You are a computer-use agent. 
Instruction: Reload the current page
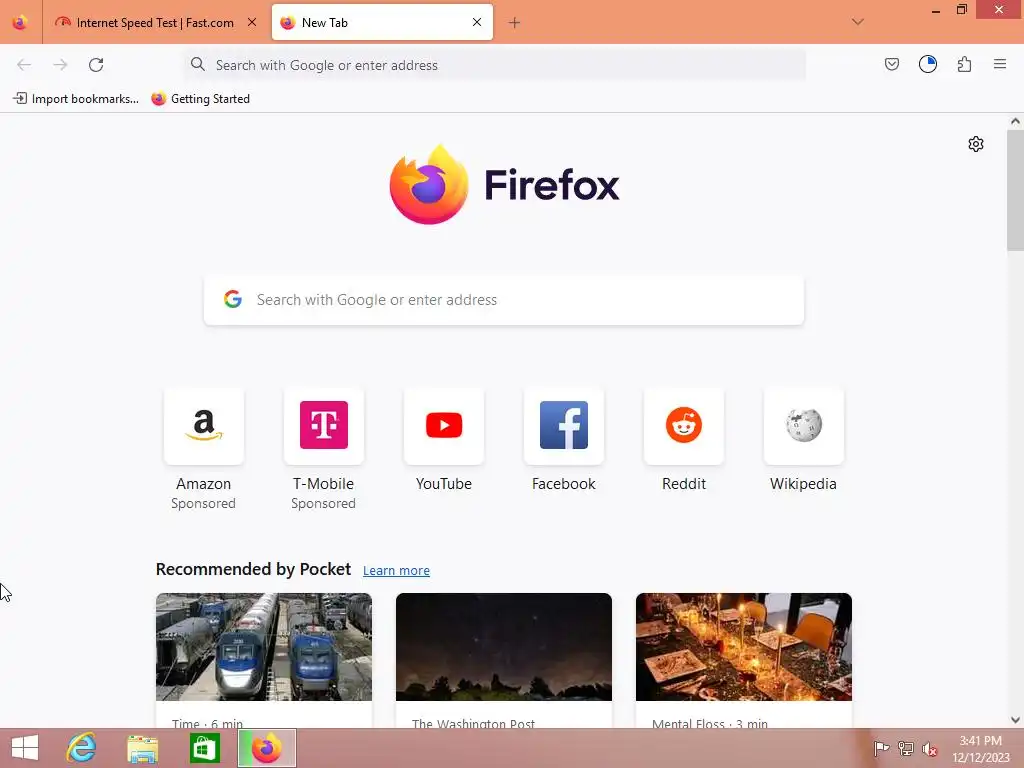coord(96,65)
